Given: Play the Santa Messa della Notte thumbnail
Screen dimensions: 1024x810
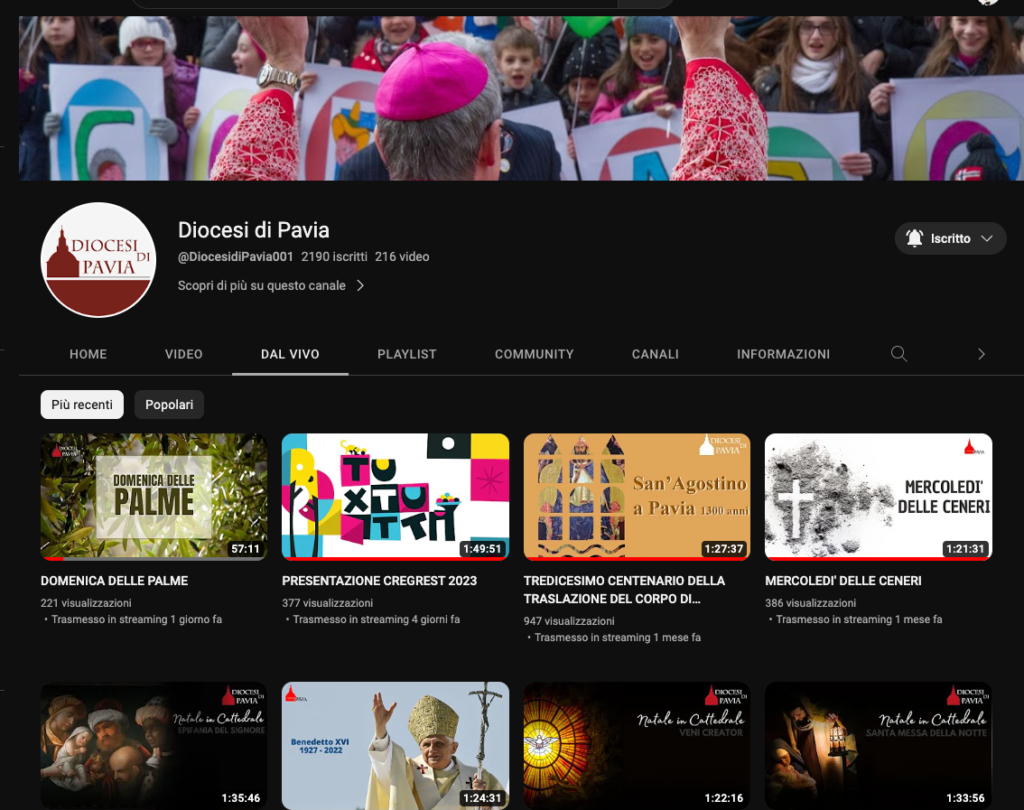Looking at the screenshot, I should (878, 745).
